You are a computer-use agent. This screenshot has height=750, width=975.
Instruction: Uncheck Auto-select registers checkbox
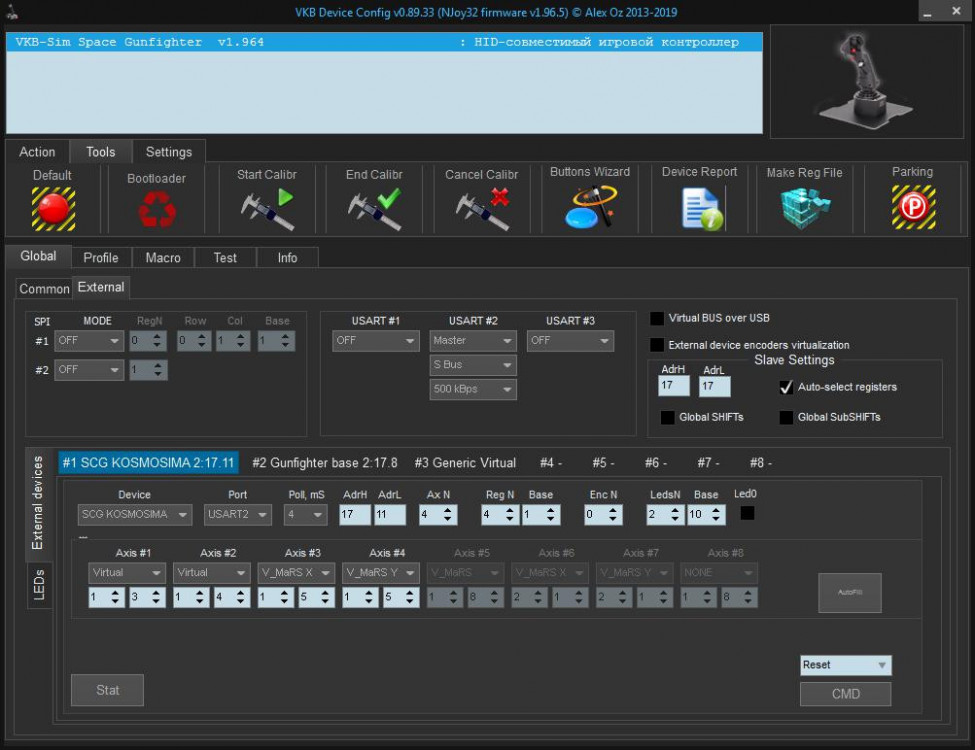(x=786, y=387)
